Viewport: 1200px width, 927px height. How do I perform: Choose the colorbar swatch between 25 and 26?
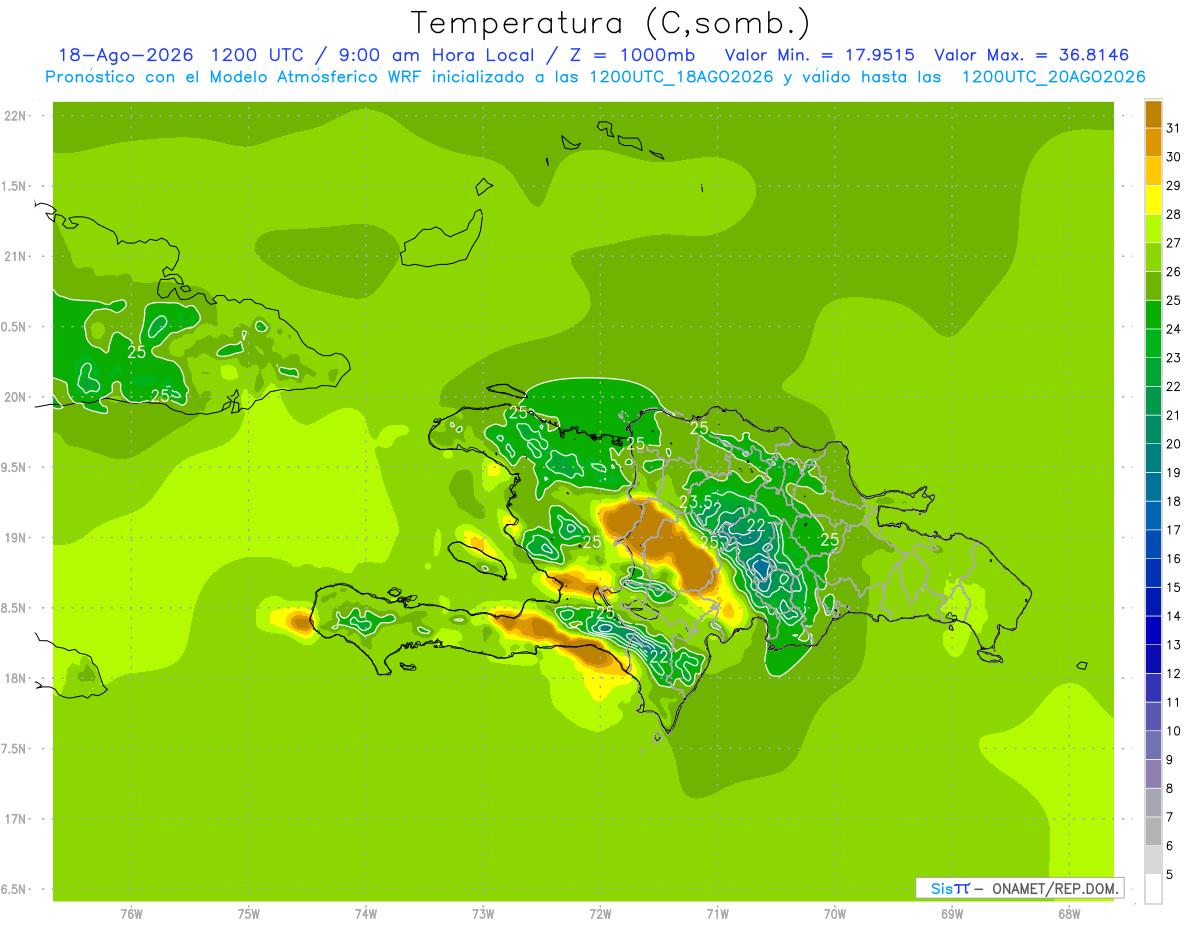pos(1153,286)
